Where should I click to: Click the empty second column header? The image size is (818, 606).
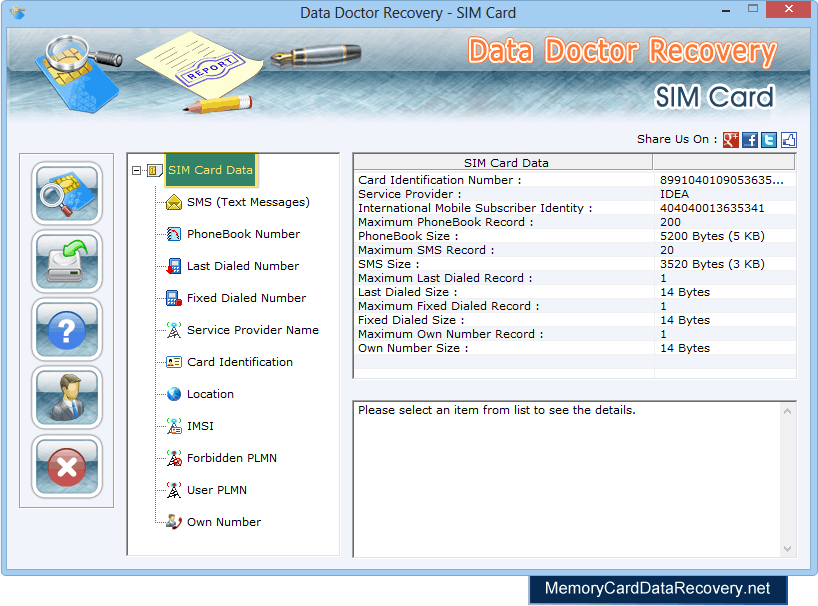(x=724, y=163)
